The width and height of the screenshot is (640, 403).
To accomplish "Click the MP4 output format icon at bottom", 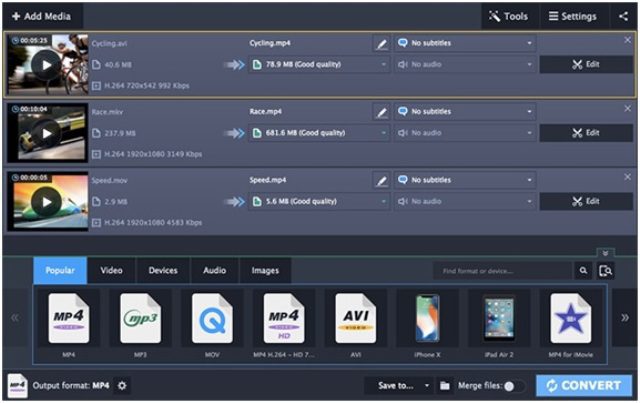I will coord(18,385).
